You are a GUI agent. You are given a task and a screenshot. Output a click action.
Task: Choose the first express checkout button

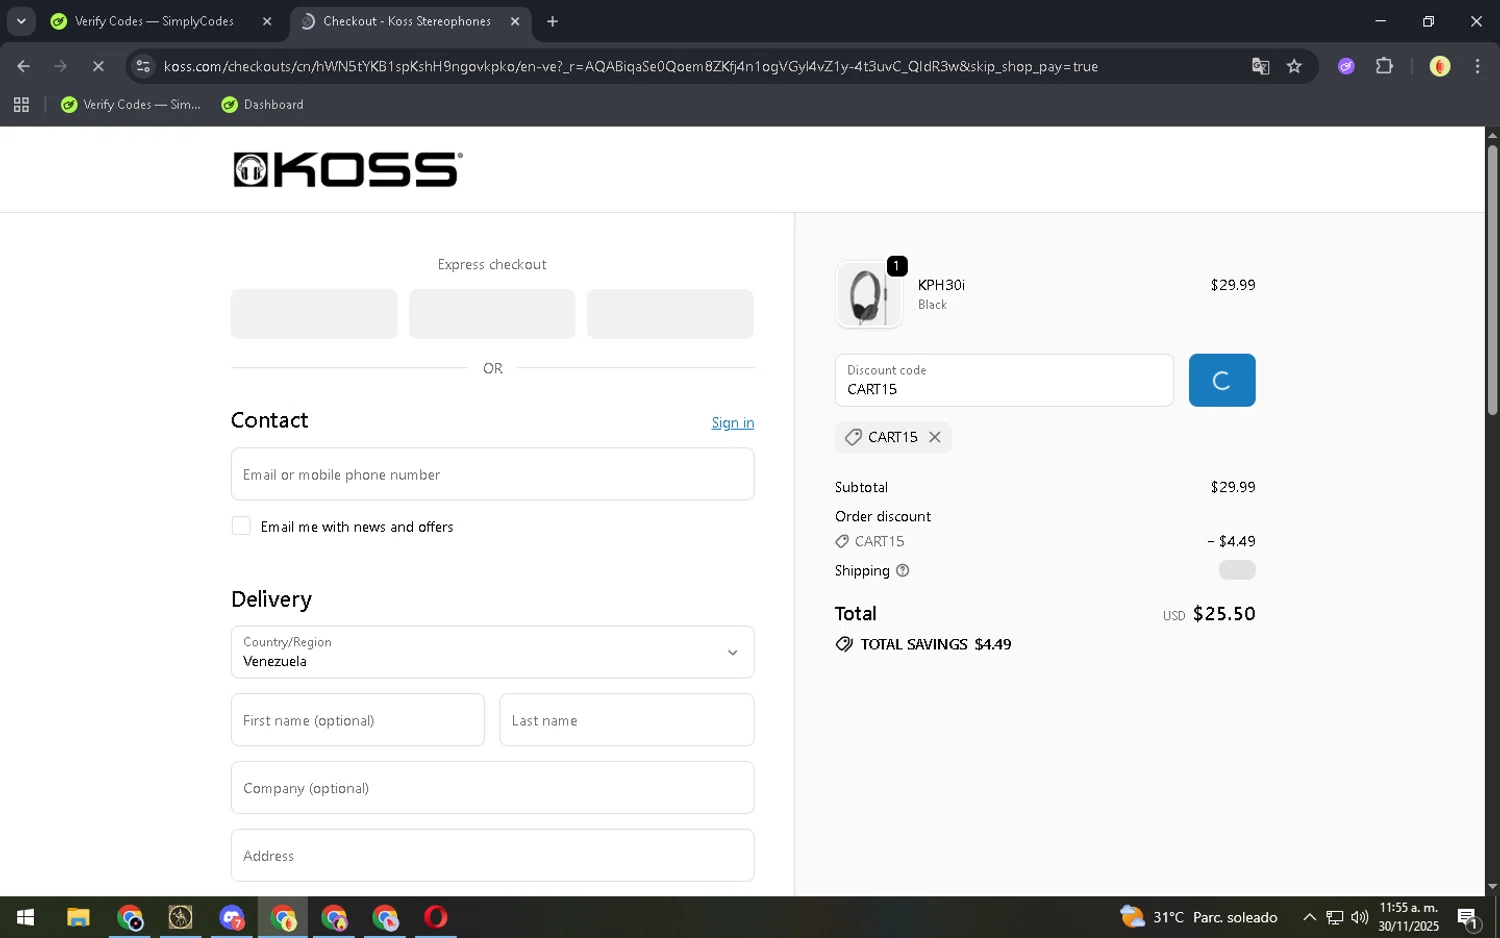[x=314, y=314]
